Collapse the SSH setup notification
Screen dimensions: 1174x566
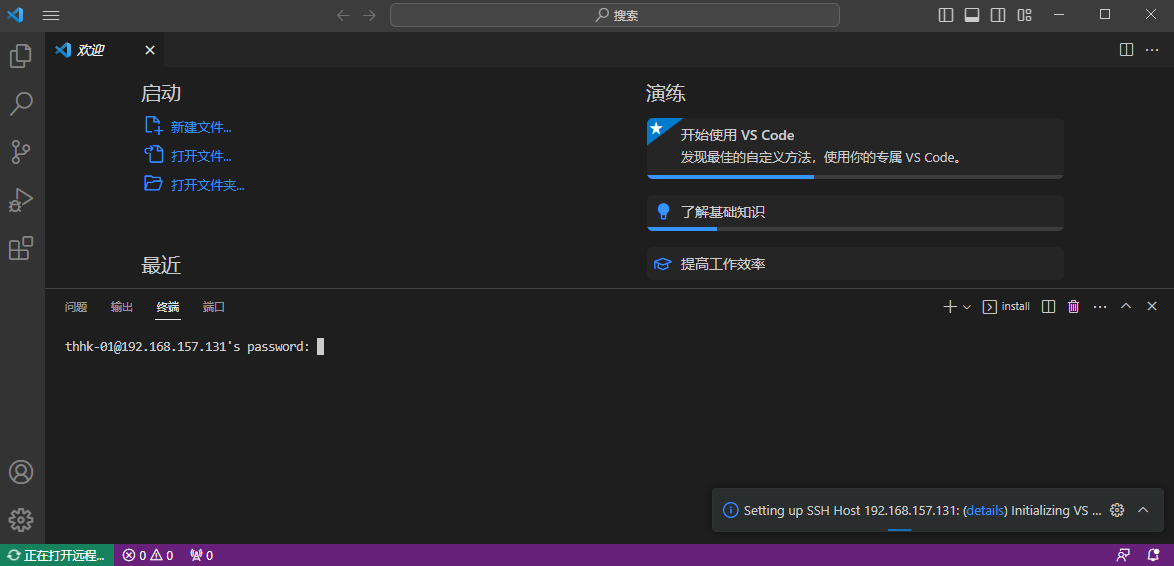coord(1143,510)
